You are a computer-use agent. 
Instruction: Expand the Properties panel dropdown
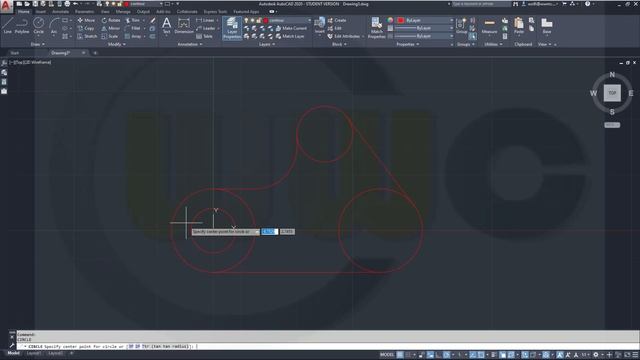pos(408,44)
